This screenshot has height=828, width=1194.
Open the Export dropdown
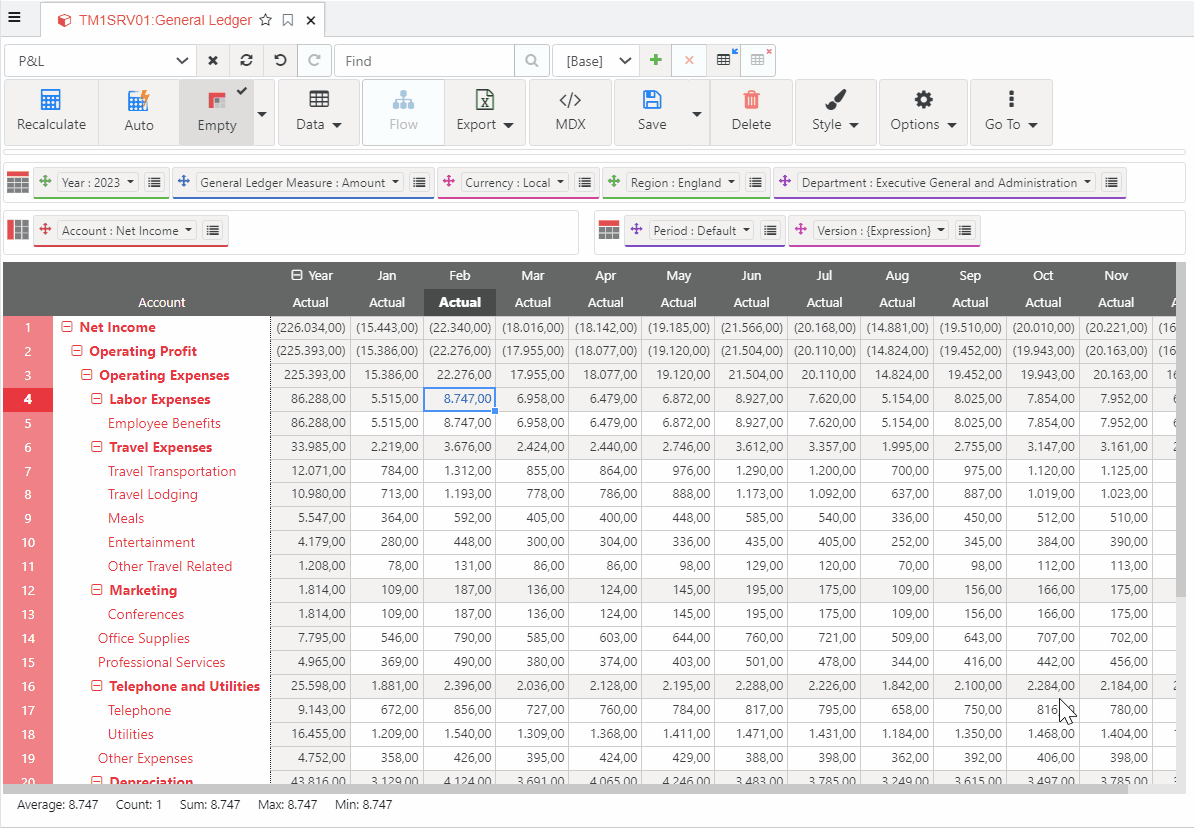[485, 112]
